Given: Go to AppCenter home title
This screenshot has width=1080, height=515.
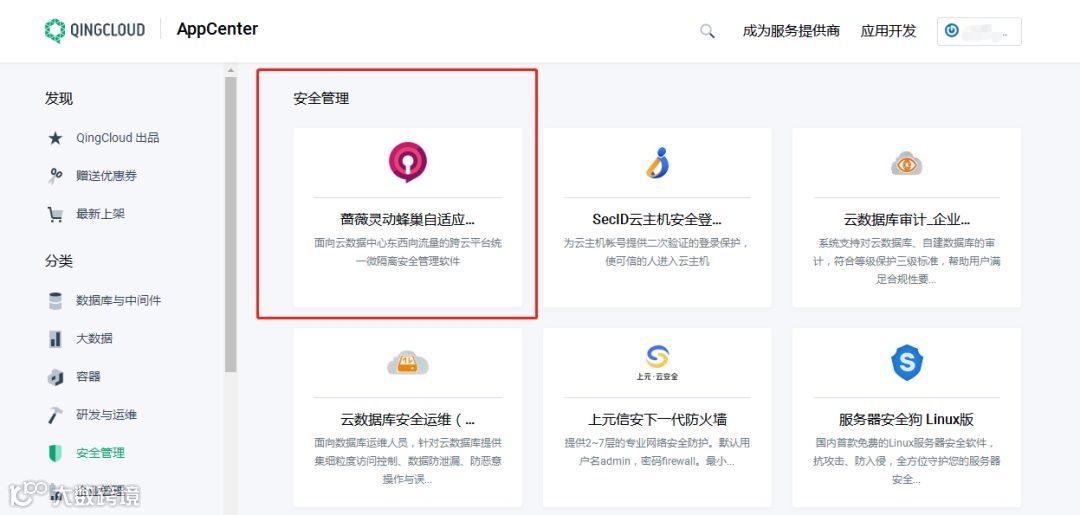Looking at the screenshot, I should coord(217,29).
